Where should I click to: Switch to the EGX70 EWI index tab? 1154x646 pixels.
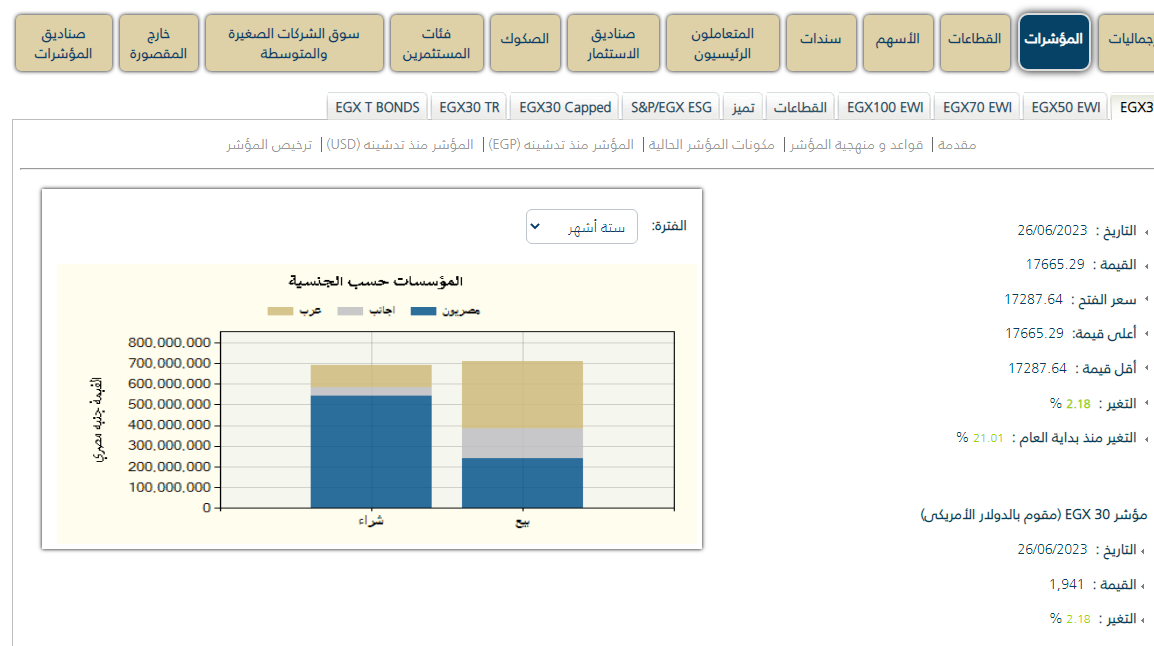point(977,107)
